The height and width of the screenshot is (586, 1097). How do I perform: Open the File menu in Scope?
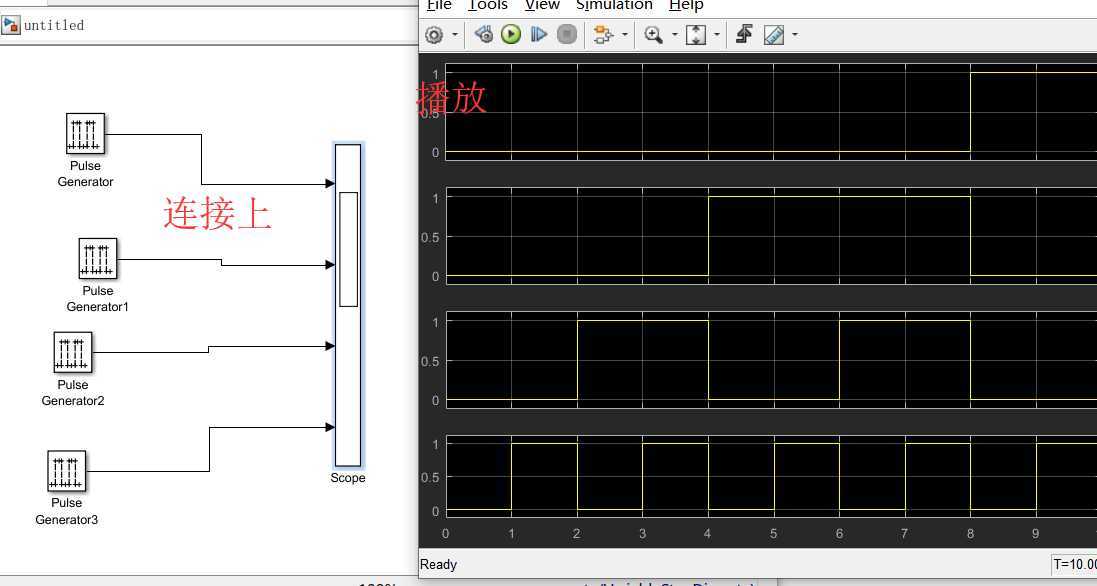439,6
